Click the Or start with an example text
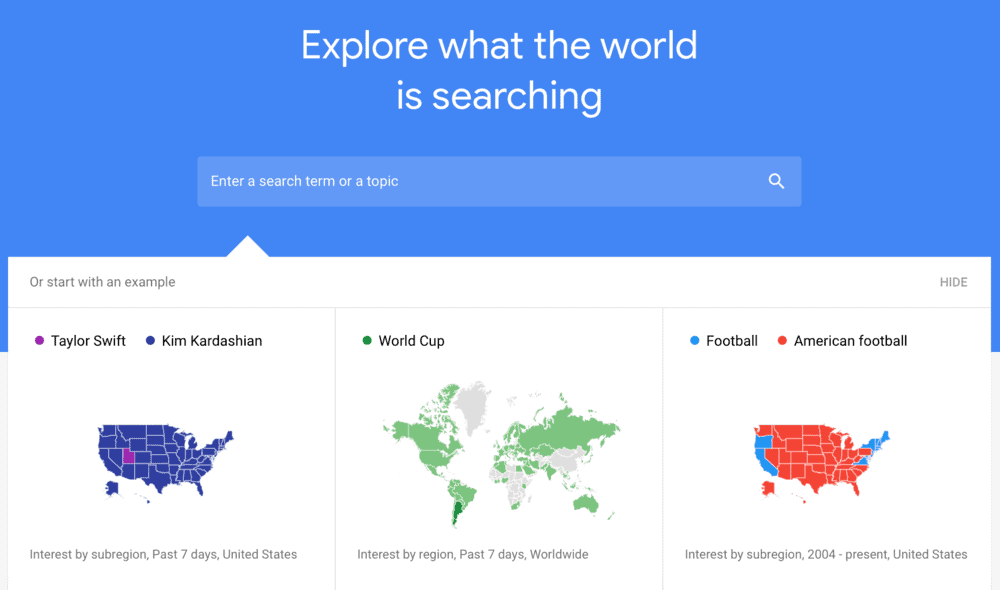This screenshot has height=590, width=1000. coord(100,282)
